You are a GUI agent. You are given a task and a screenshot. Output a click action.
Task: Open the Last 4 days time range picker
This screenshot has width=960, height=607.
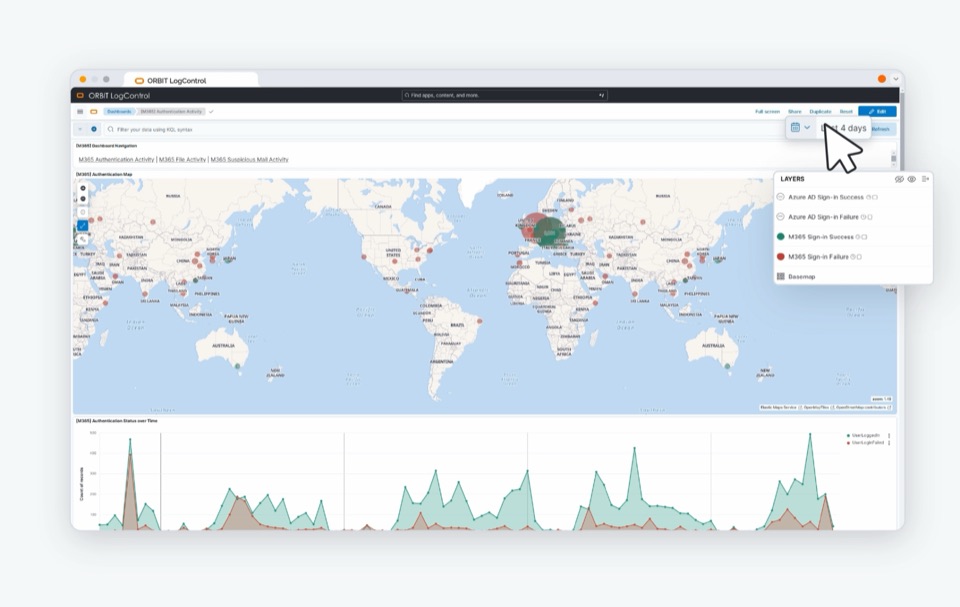click(843, 128)
